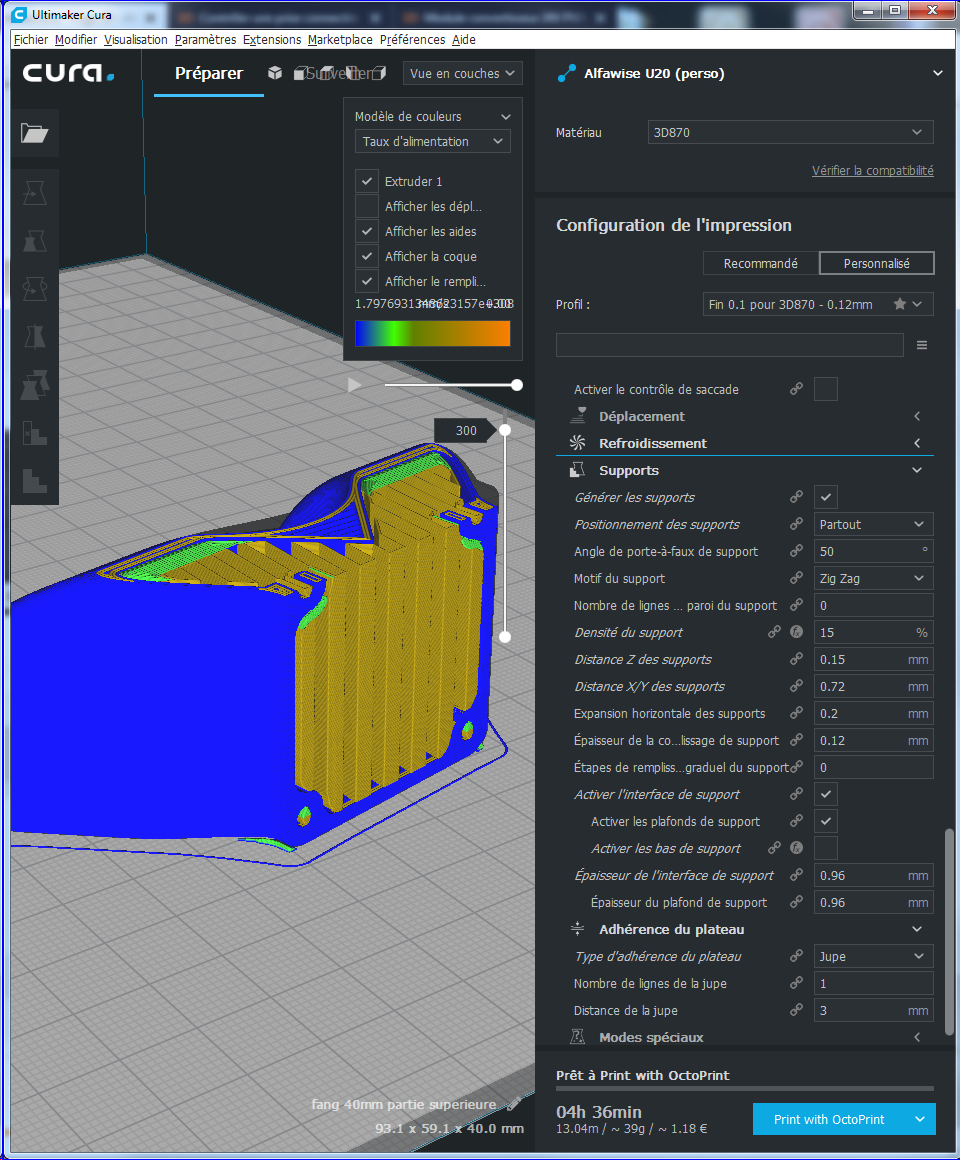Enable the Afficher les dépl... checkbox
This screenshot has width=960, height=1160.
(x=367, y=206)
